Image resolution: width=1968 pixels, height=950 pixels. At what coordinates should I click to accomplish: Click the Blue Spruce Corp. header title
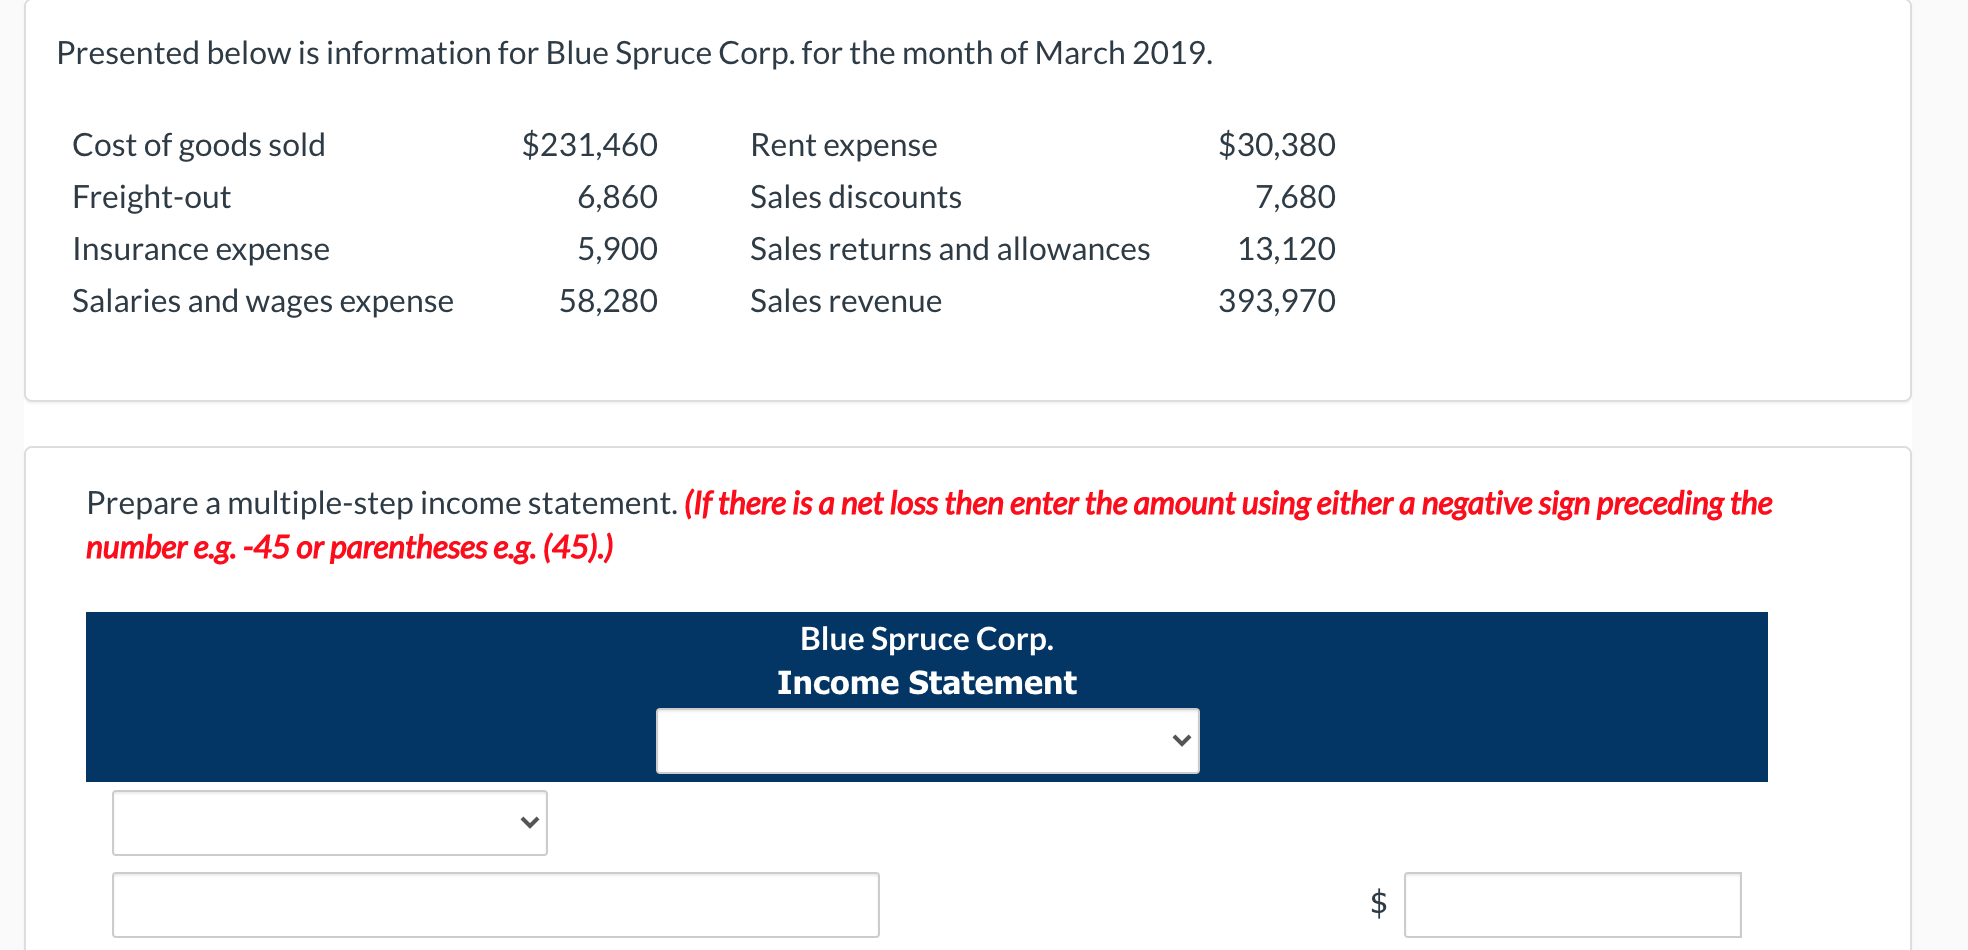(925, 638)
